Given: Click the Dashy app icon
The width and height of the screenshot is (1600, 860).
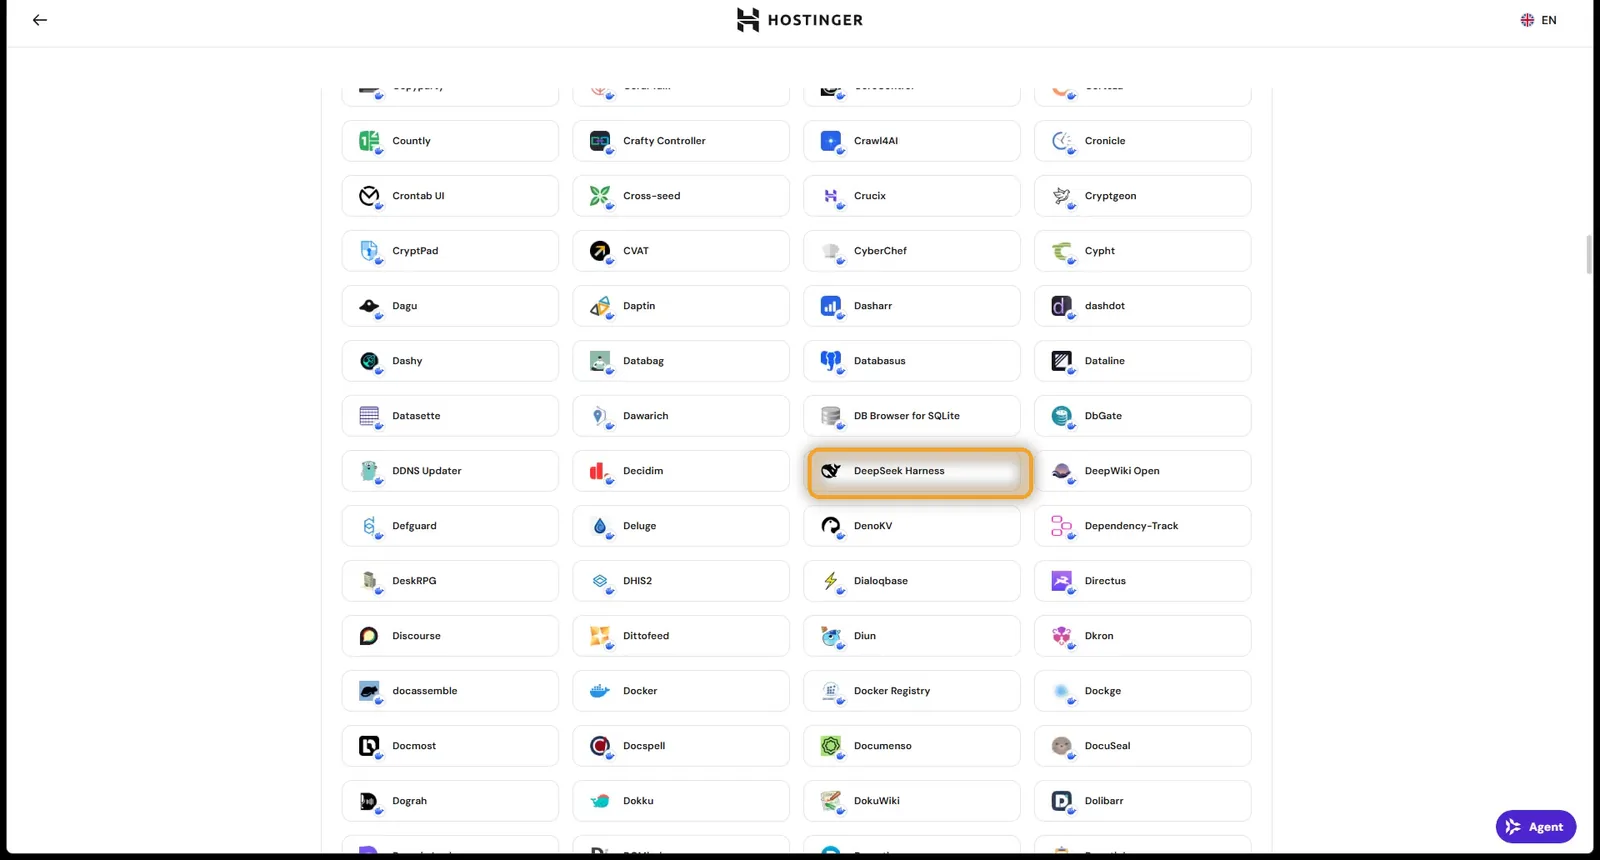Looking at the screenshot, I should pyautogui.click(x=369, y=361).
